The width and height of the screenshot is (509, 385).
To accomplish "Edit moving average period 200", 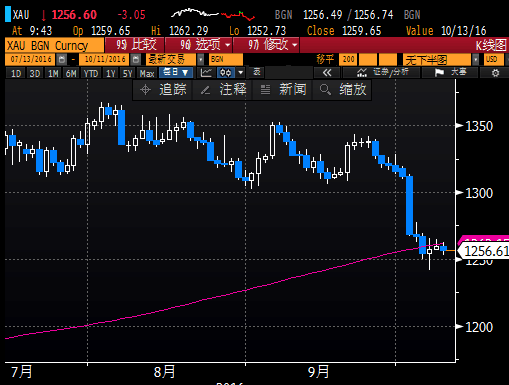I will coord(348,60).
